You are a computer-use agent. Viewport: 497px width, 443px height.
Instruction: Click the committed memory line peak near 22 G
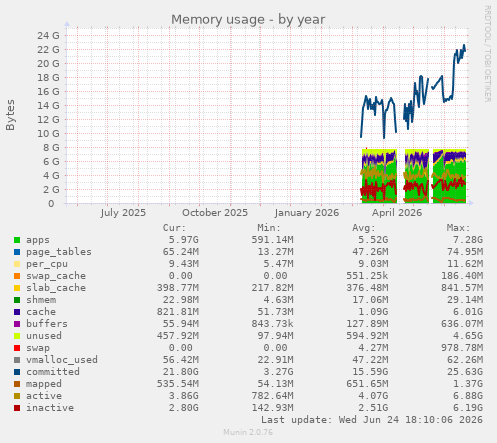(x=464, y=46)
